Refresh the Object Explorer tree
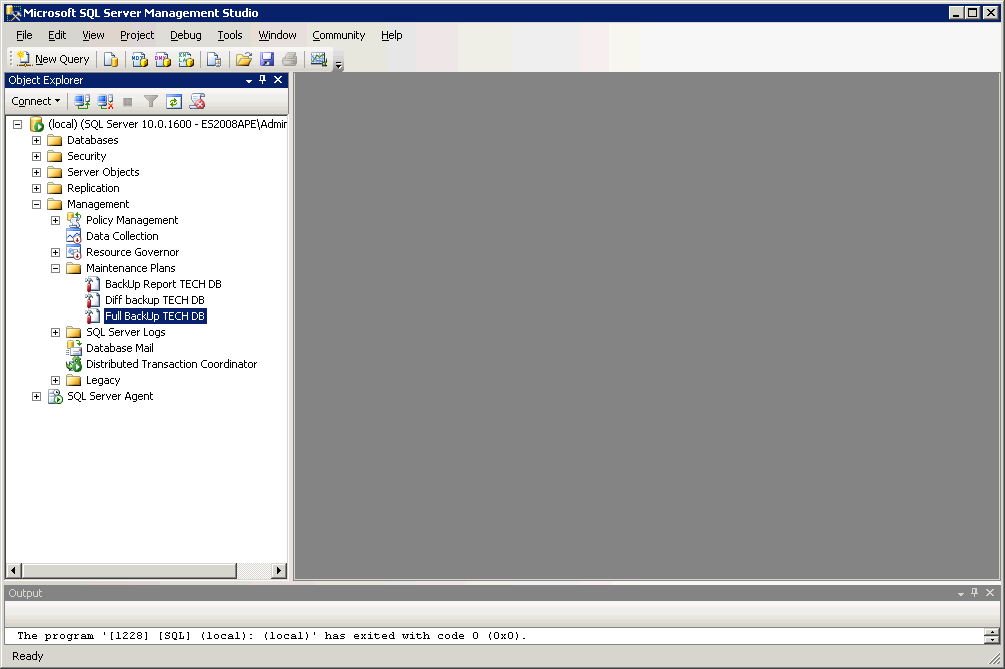The width and height of the screenshot is (1005, 669). (174, 101)
